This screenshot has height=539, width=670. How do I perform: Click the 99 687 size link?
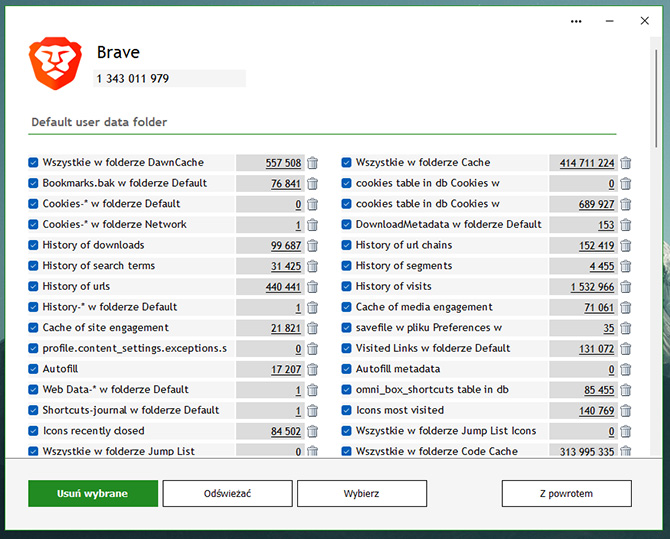click(x=286, y=245)
